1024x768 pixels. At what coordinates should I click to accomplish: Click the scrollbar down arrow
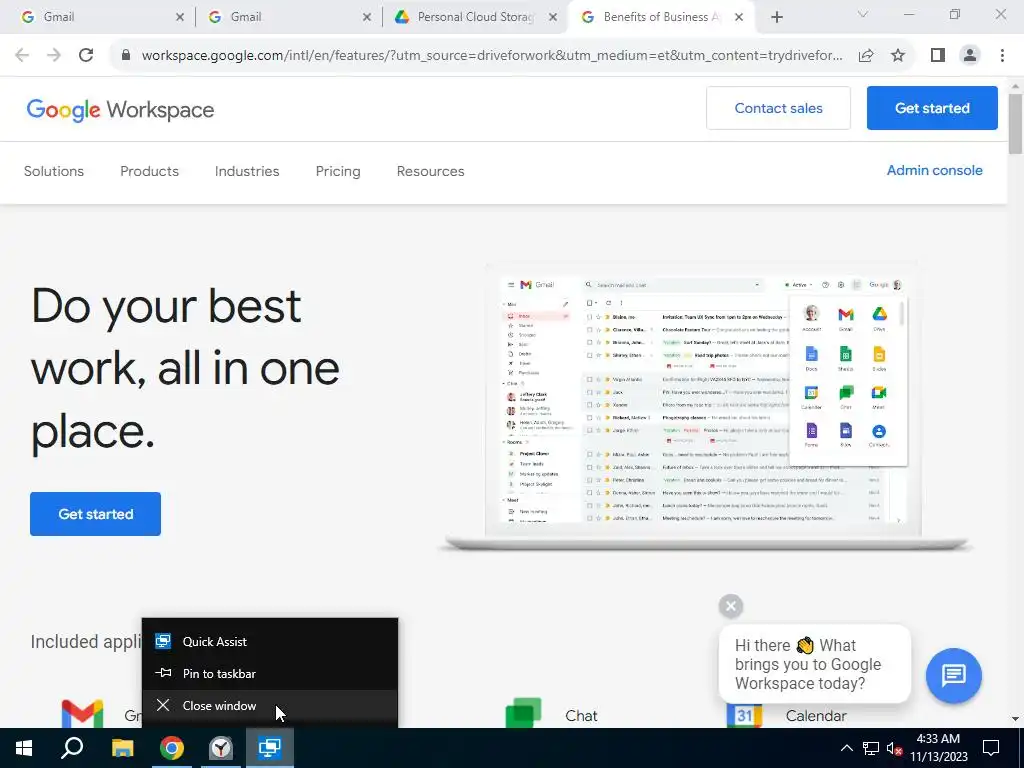coord(1015,719)
